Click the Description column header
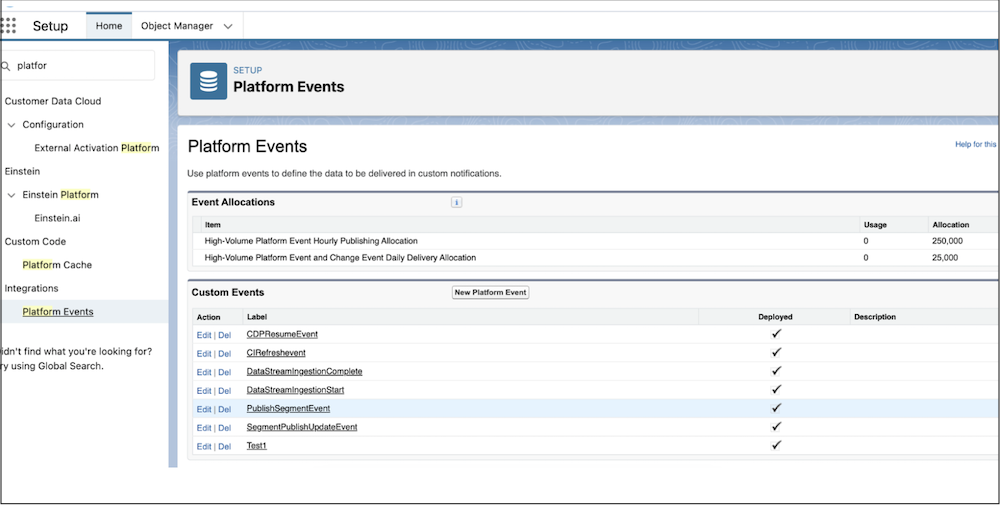The image size is (1000, 506). pyautogui.click(x=875, y=316)
